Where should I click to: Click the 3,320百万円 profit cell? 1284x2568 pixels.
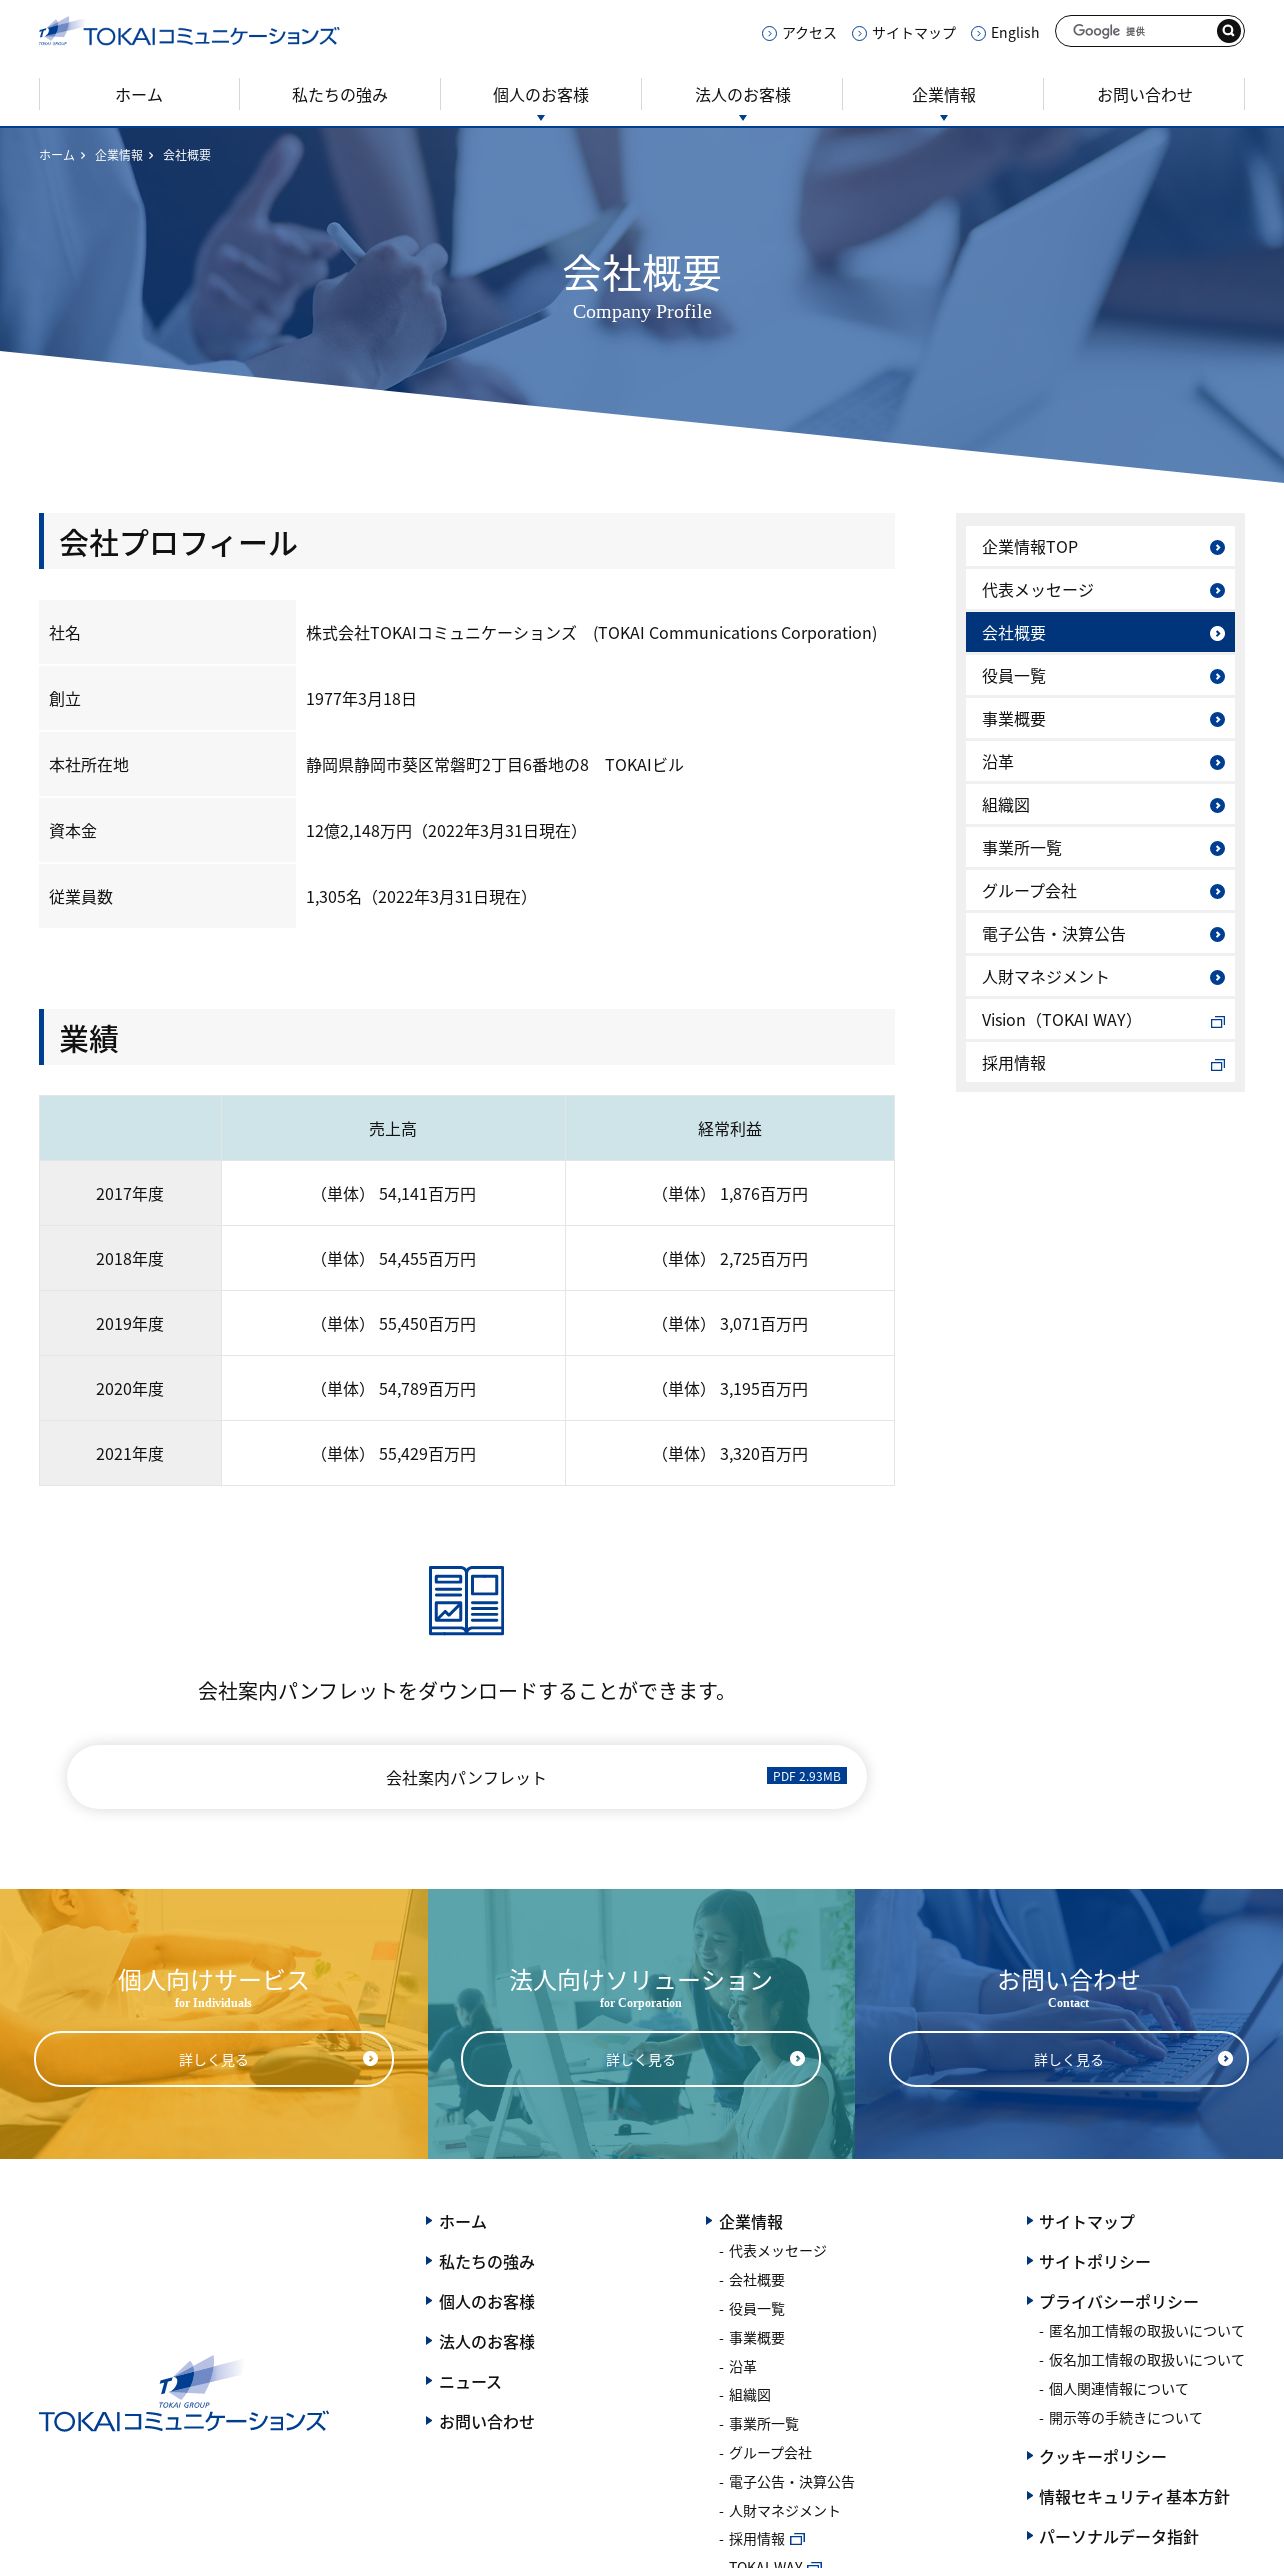tap(730, 1453)
